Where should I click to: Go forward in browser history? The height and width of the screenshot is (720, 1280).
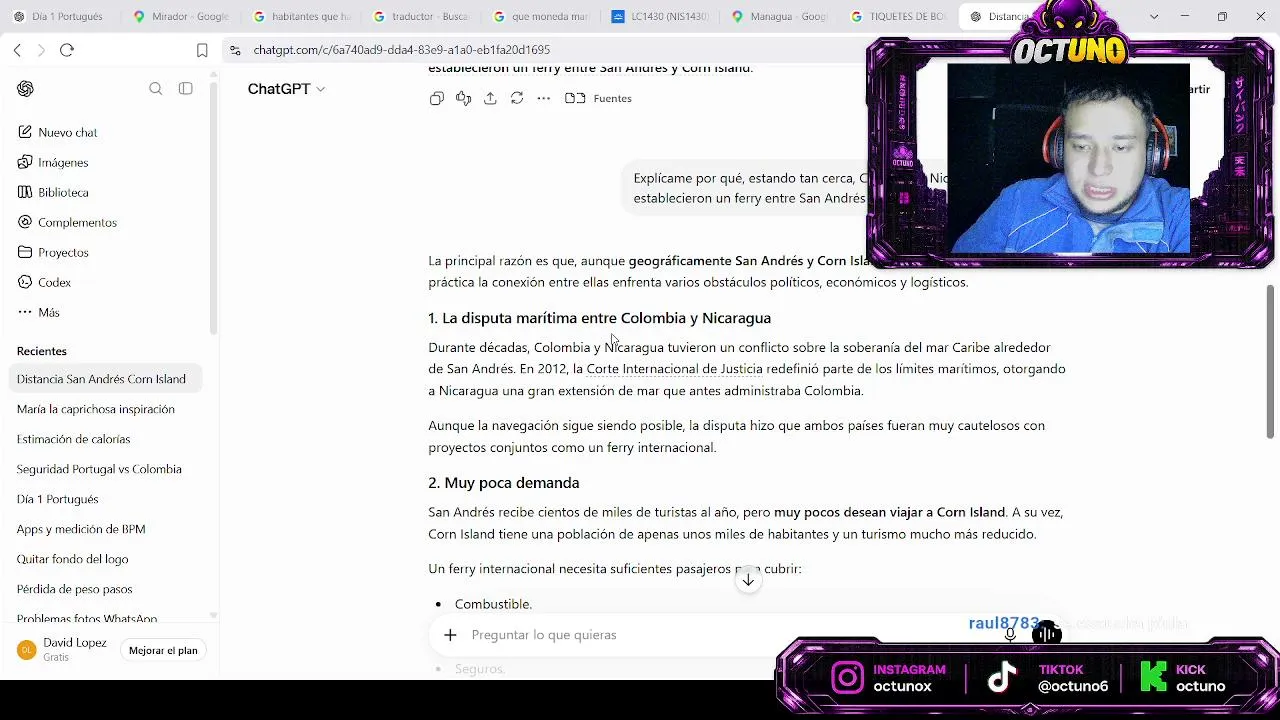click(41, 50)
